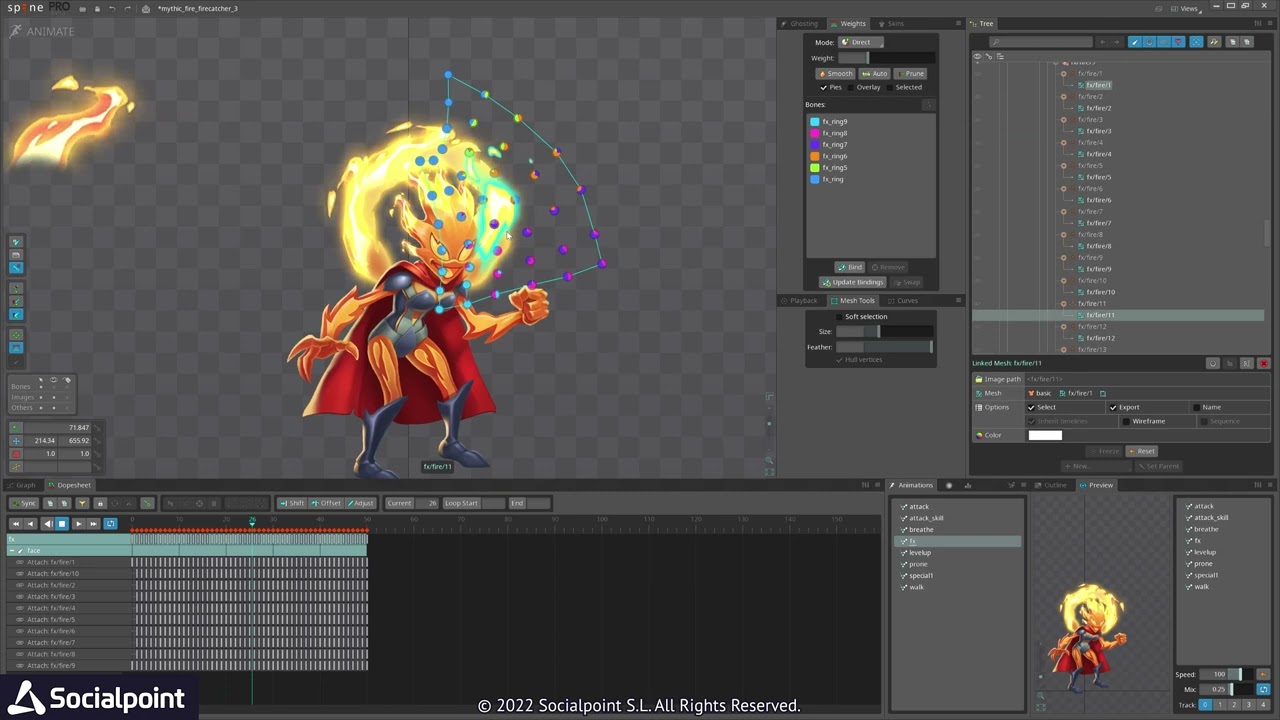Open the Skins tab

892,23
